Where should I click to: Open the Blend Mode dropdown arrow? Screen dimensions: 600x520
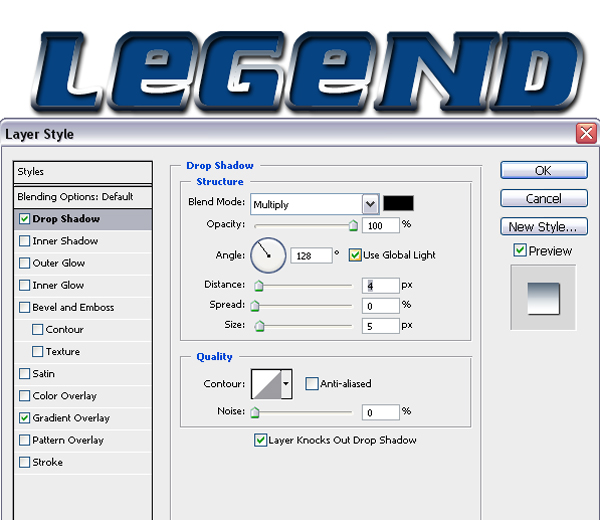[370, 204]
